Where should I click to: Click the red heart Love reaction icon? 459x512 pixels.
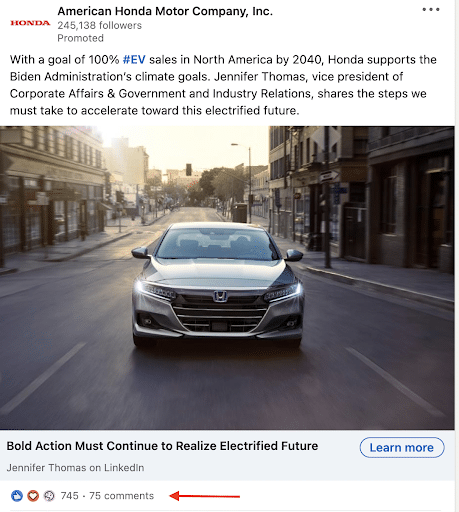[x=33, y=496]
